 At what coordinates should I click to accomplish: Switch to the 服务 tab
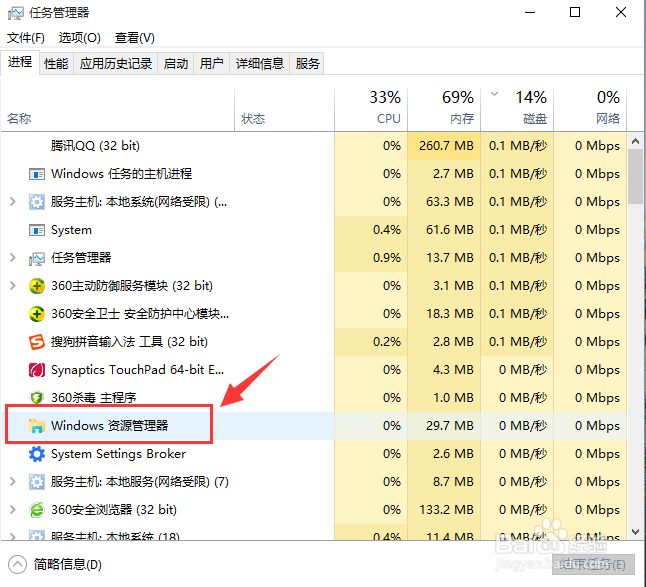point(307,63)
